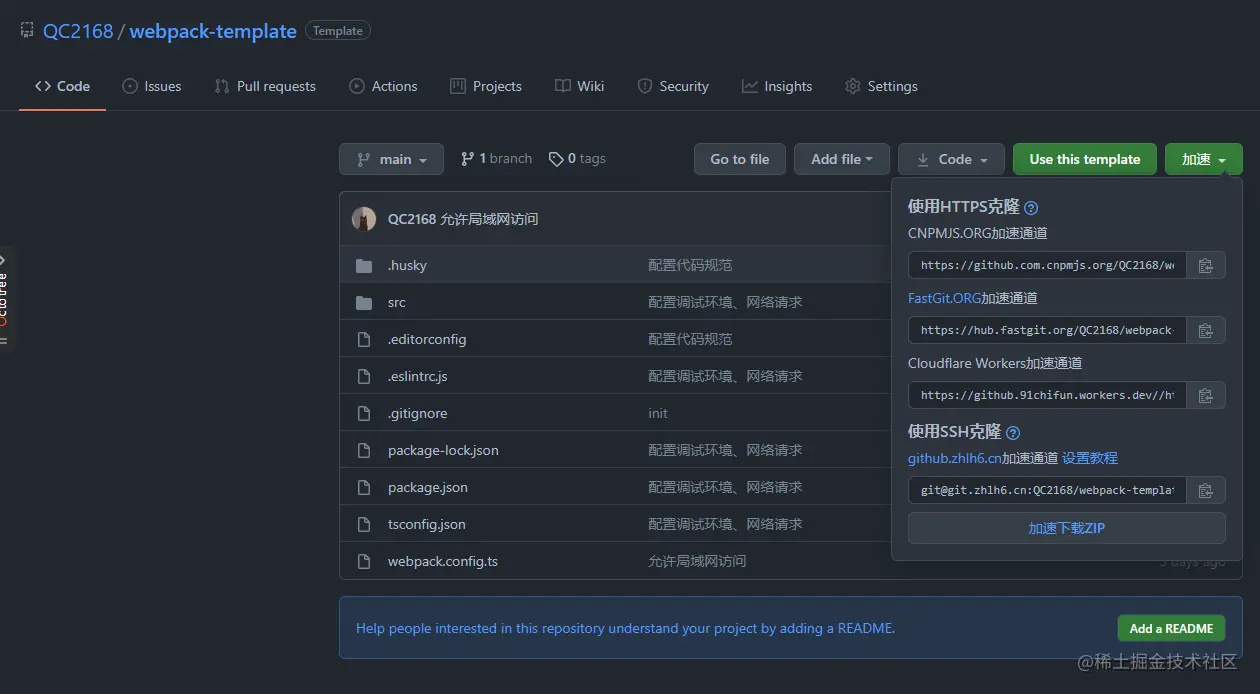The height and width of the screenshot is (694, 1260).
Task: Open the .eslintrc.js file
Action: [x=418, y=376]
